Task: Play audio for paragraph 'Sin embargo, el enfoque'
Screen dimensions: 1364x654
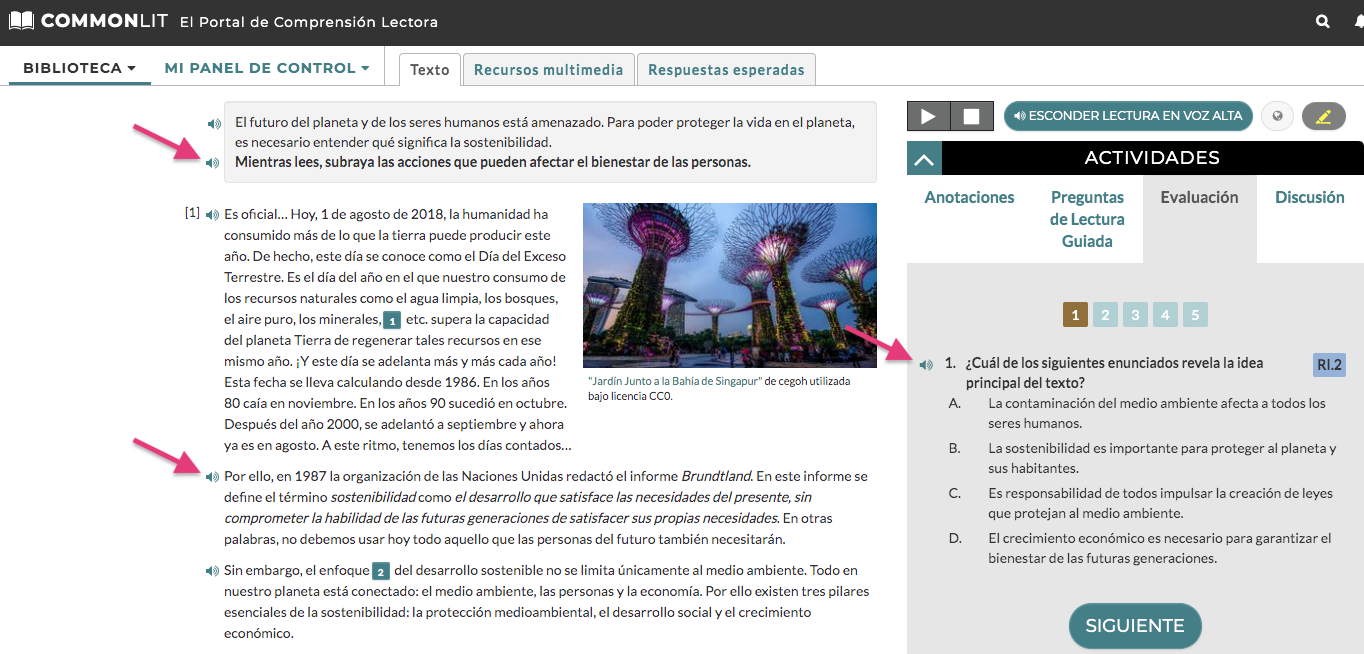Action: [x=212, y=571]
